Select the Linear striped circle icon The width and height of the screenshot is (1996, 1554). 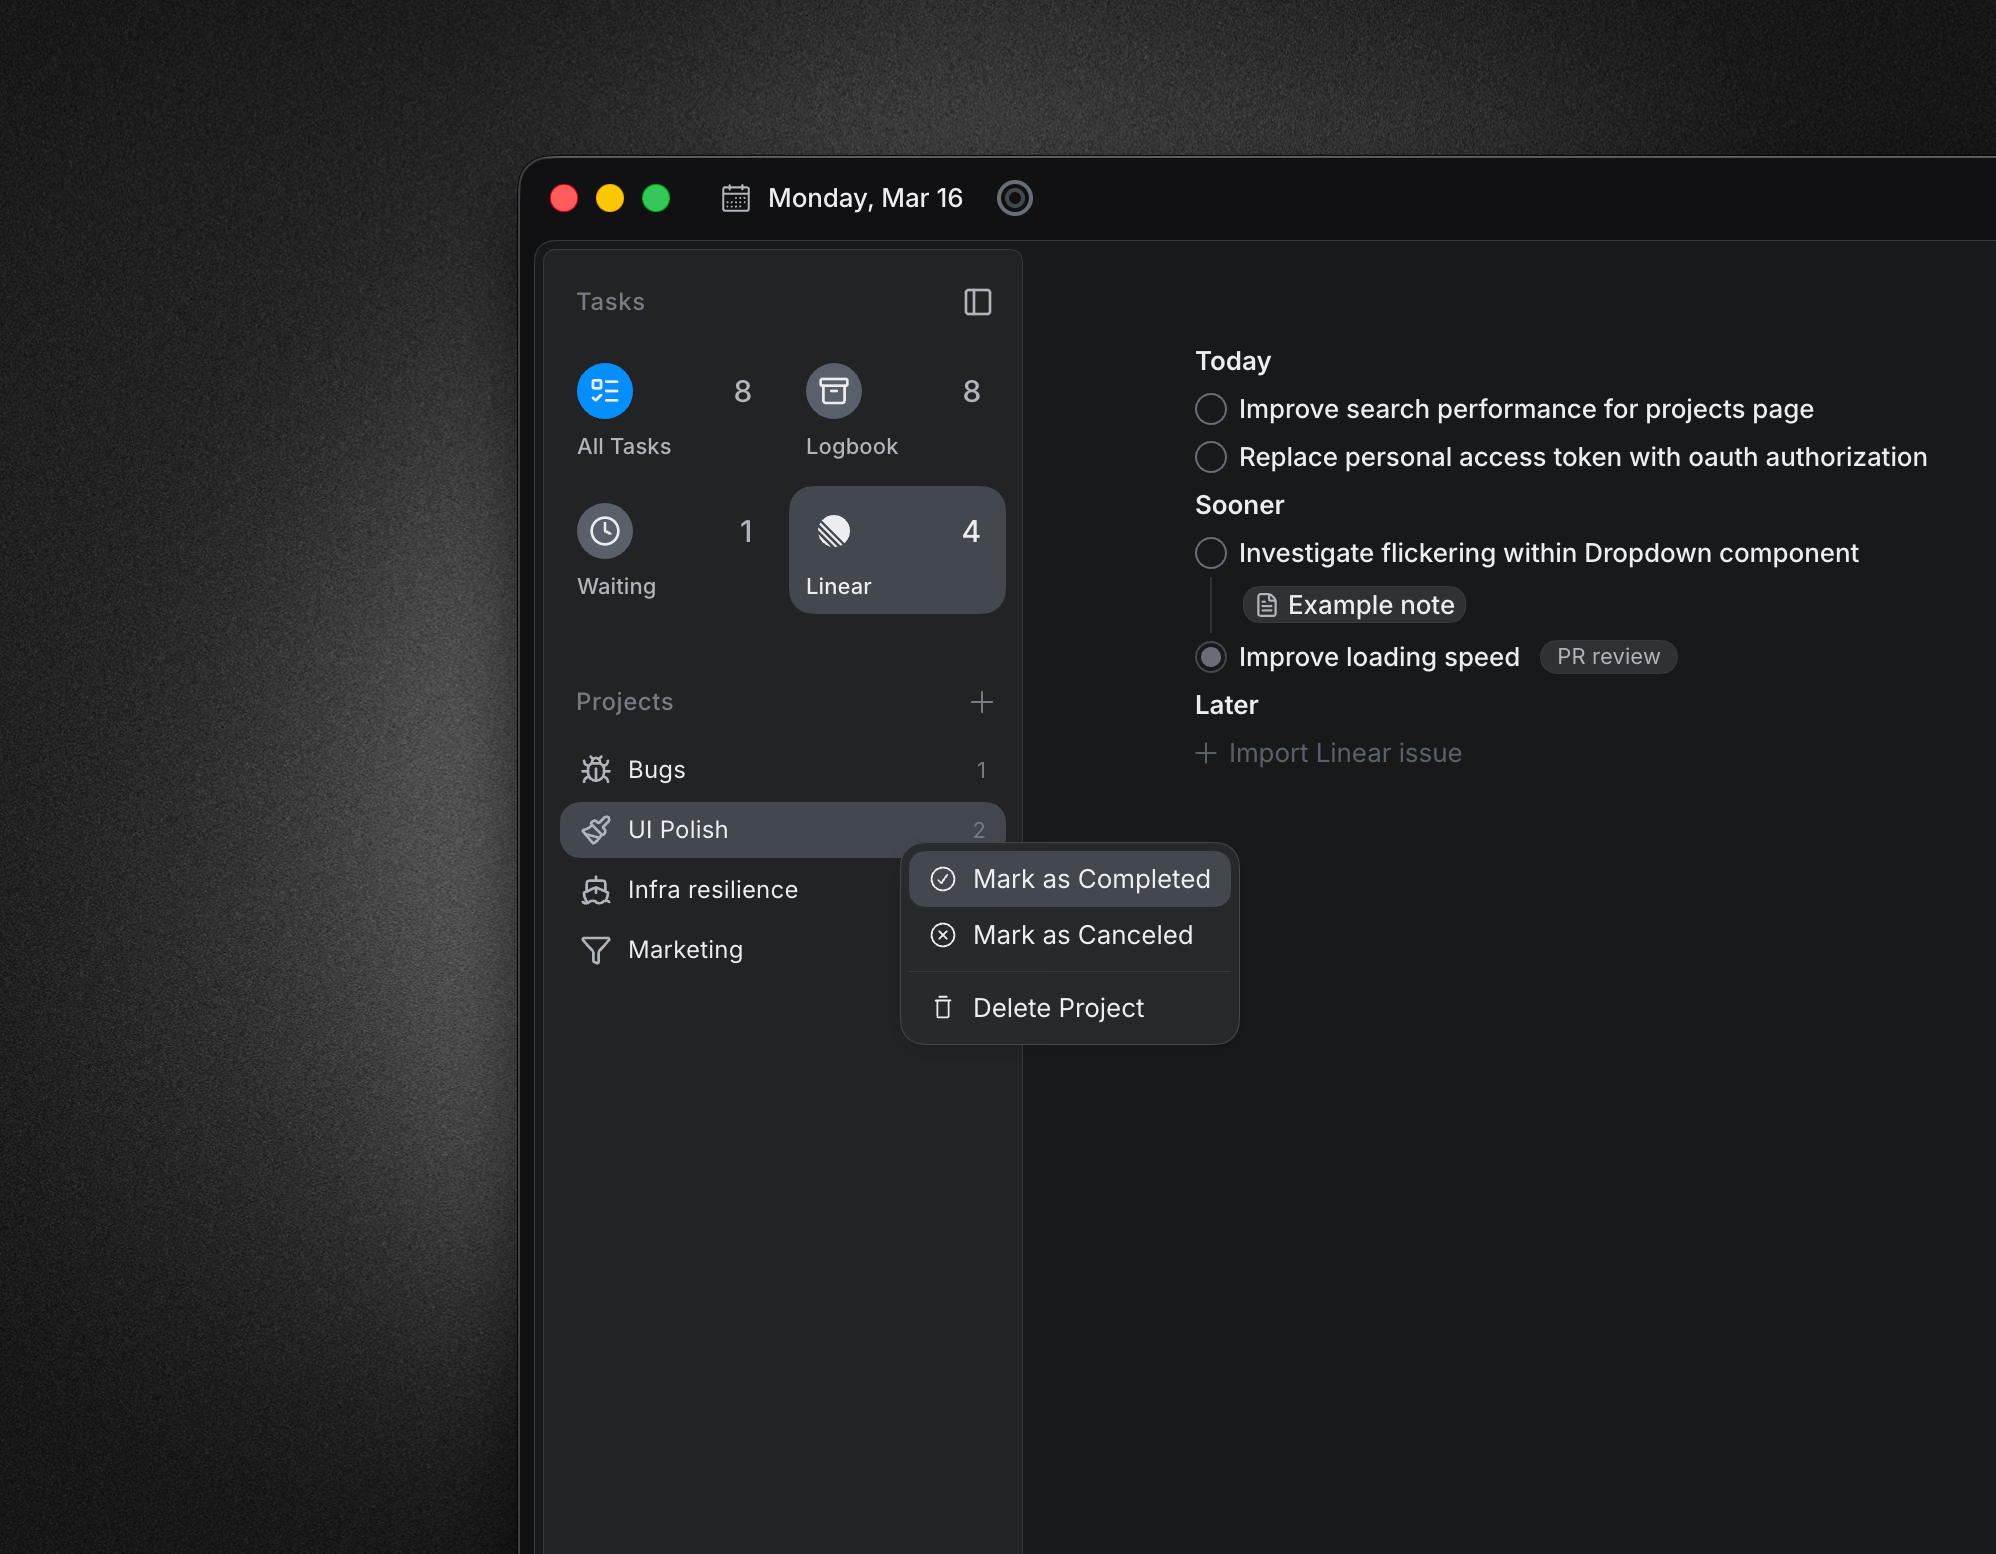(x=833, y=531)
